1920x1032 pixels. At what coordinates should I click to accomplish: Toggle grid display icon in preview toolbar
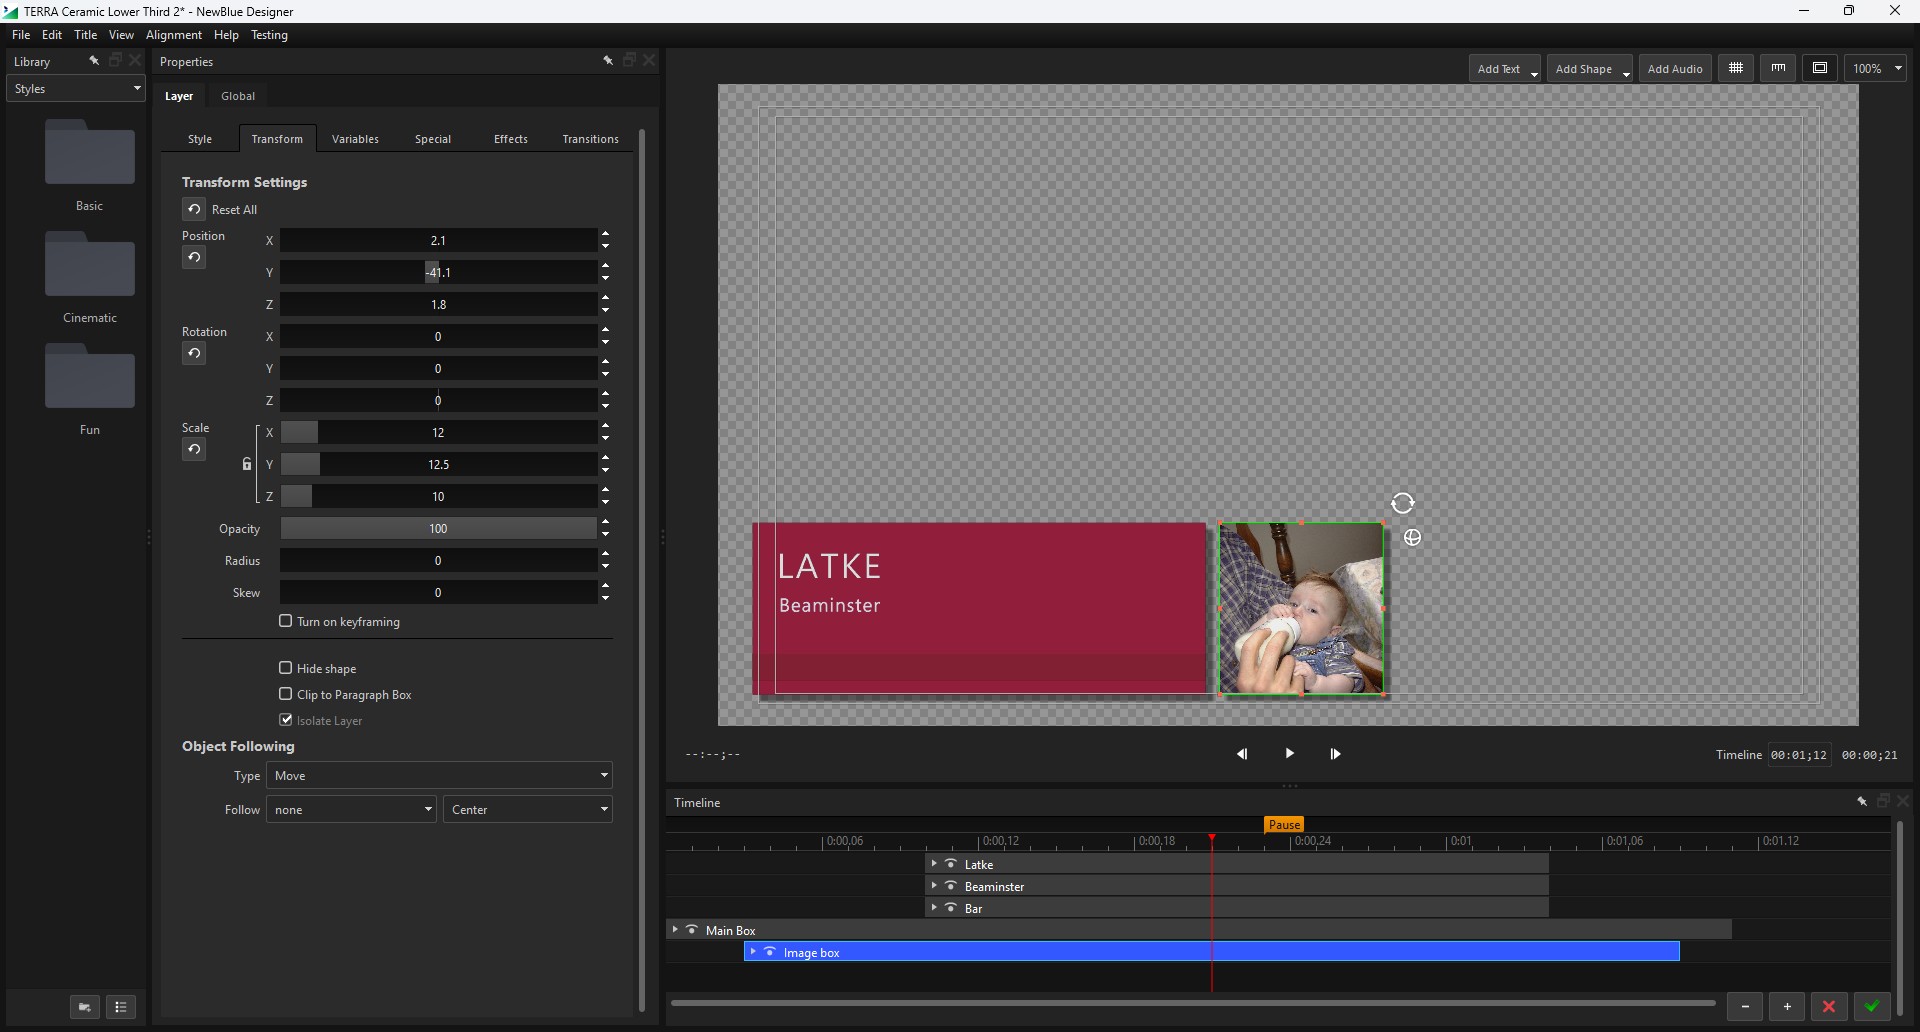tap(1736, 68)
